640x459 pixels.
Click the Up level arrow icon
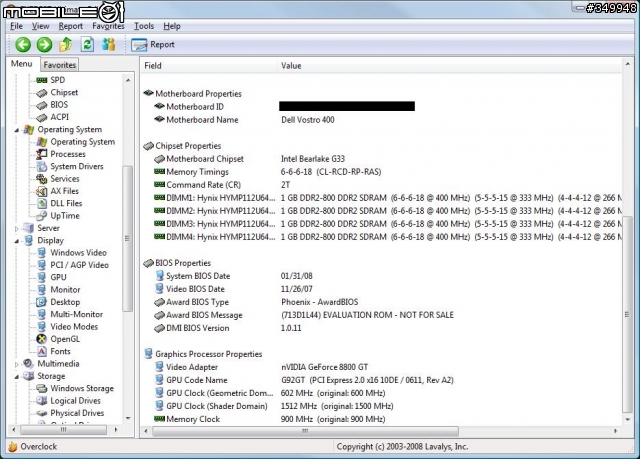(66, 44)
